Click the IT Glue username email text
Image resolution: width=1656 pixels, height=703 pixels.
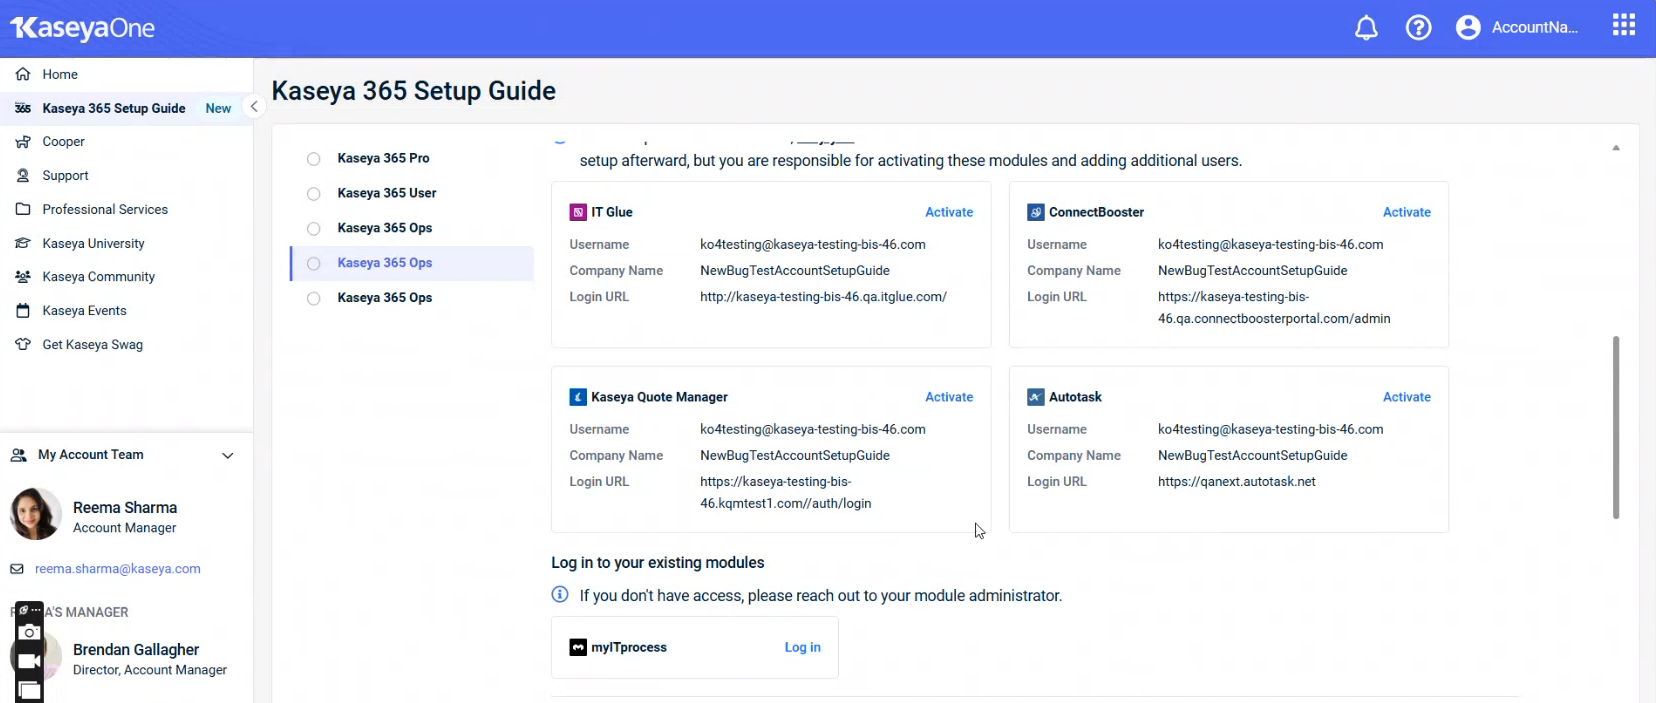[813, 245]
